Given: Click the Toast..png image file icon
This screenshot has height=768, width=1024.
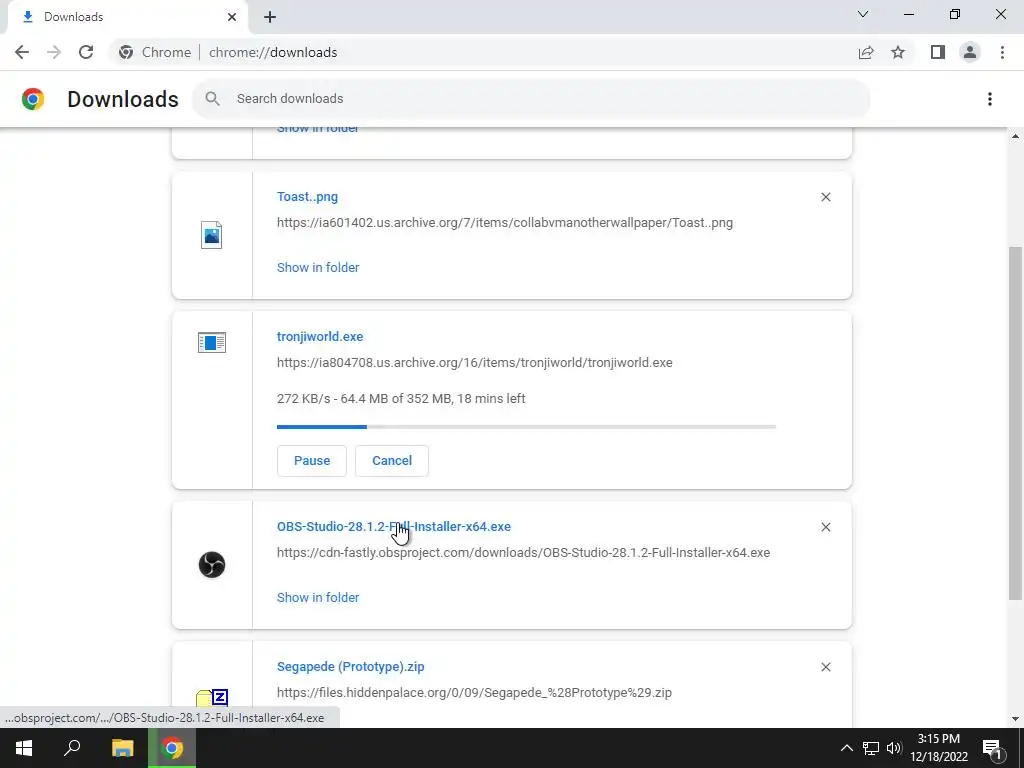Looking at the screenshot, I should [x=212, y=235].
